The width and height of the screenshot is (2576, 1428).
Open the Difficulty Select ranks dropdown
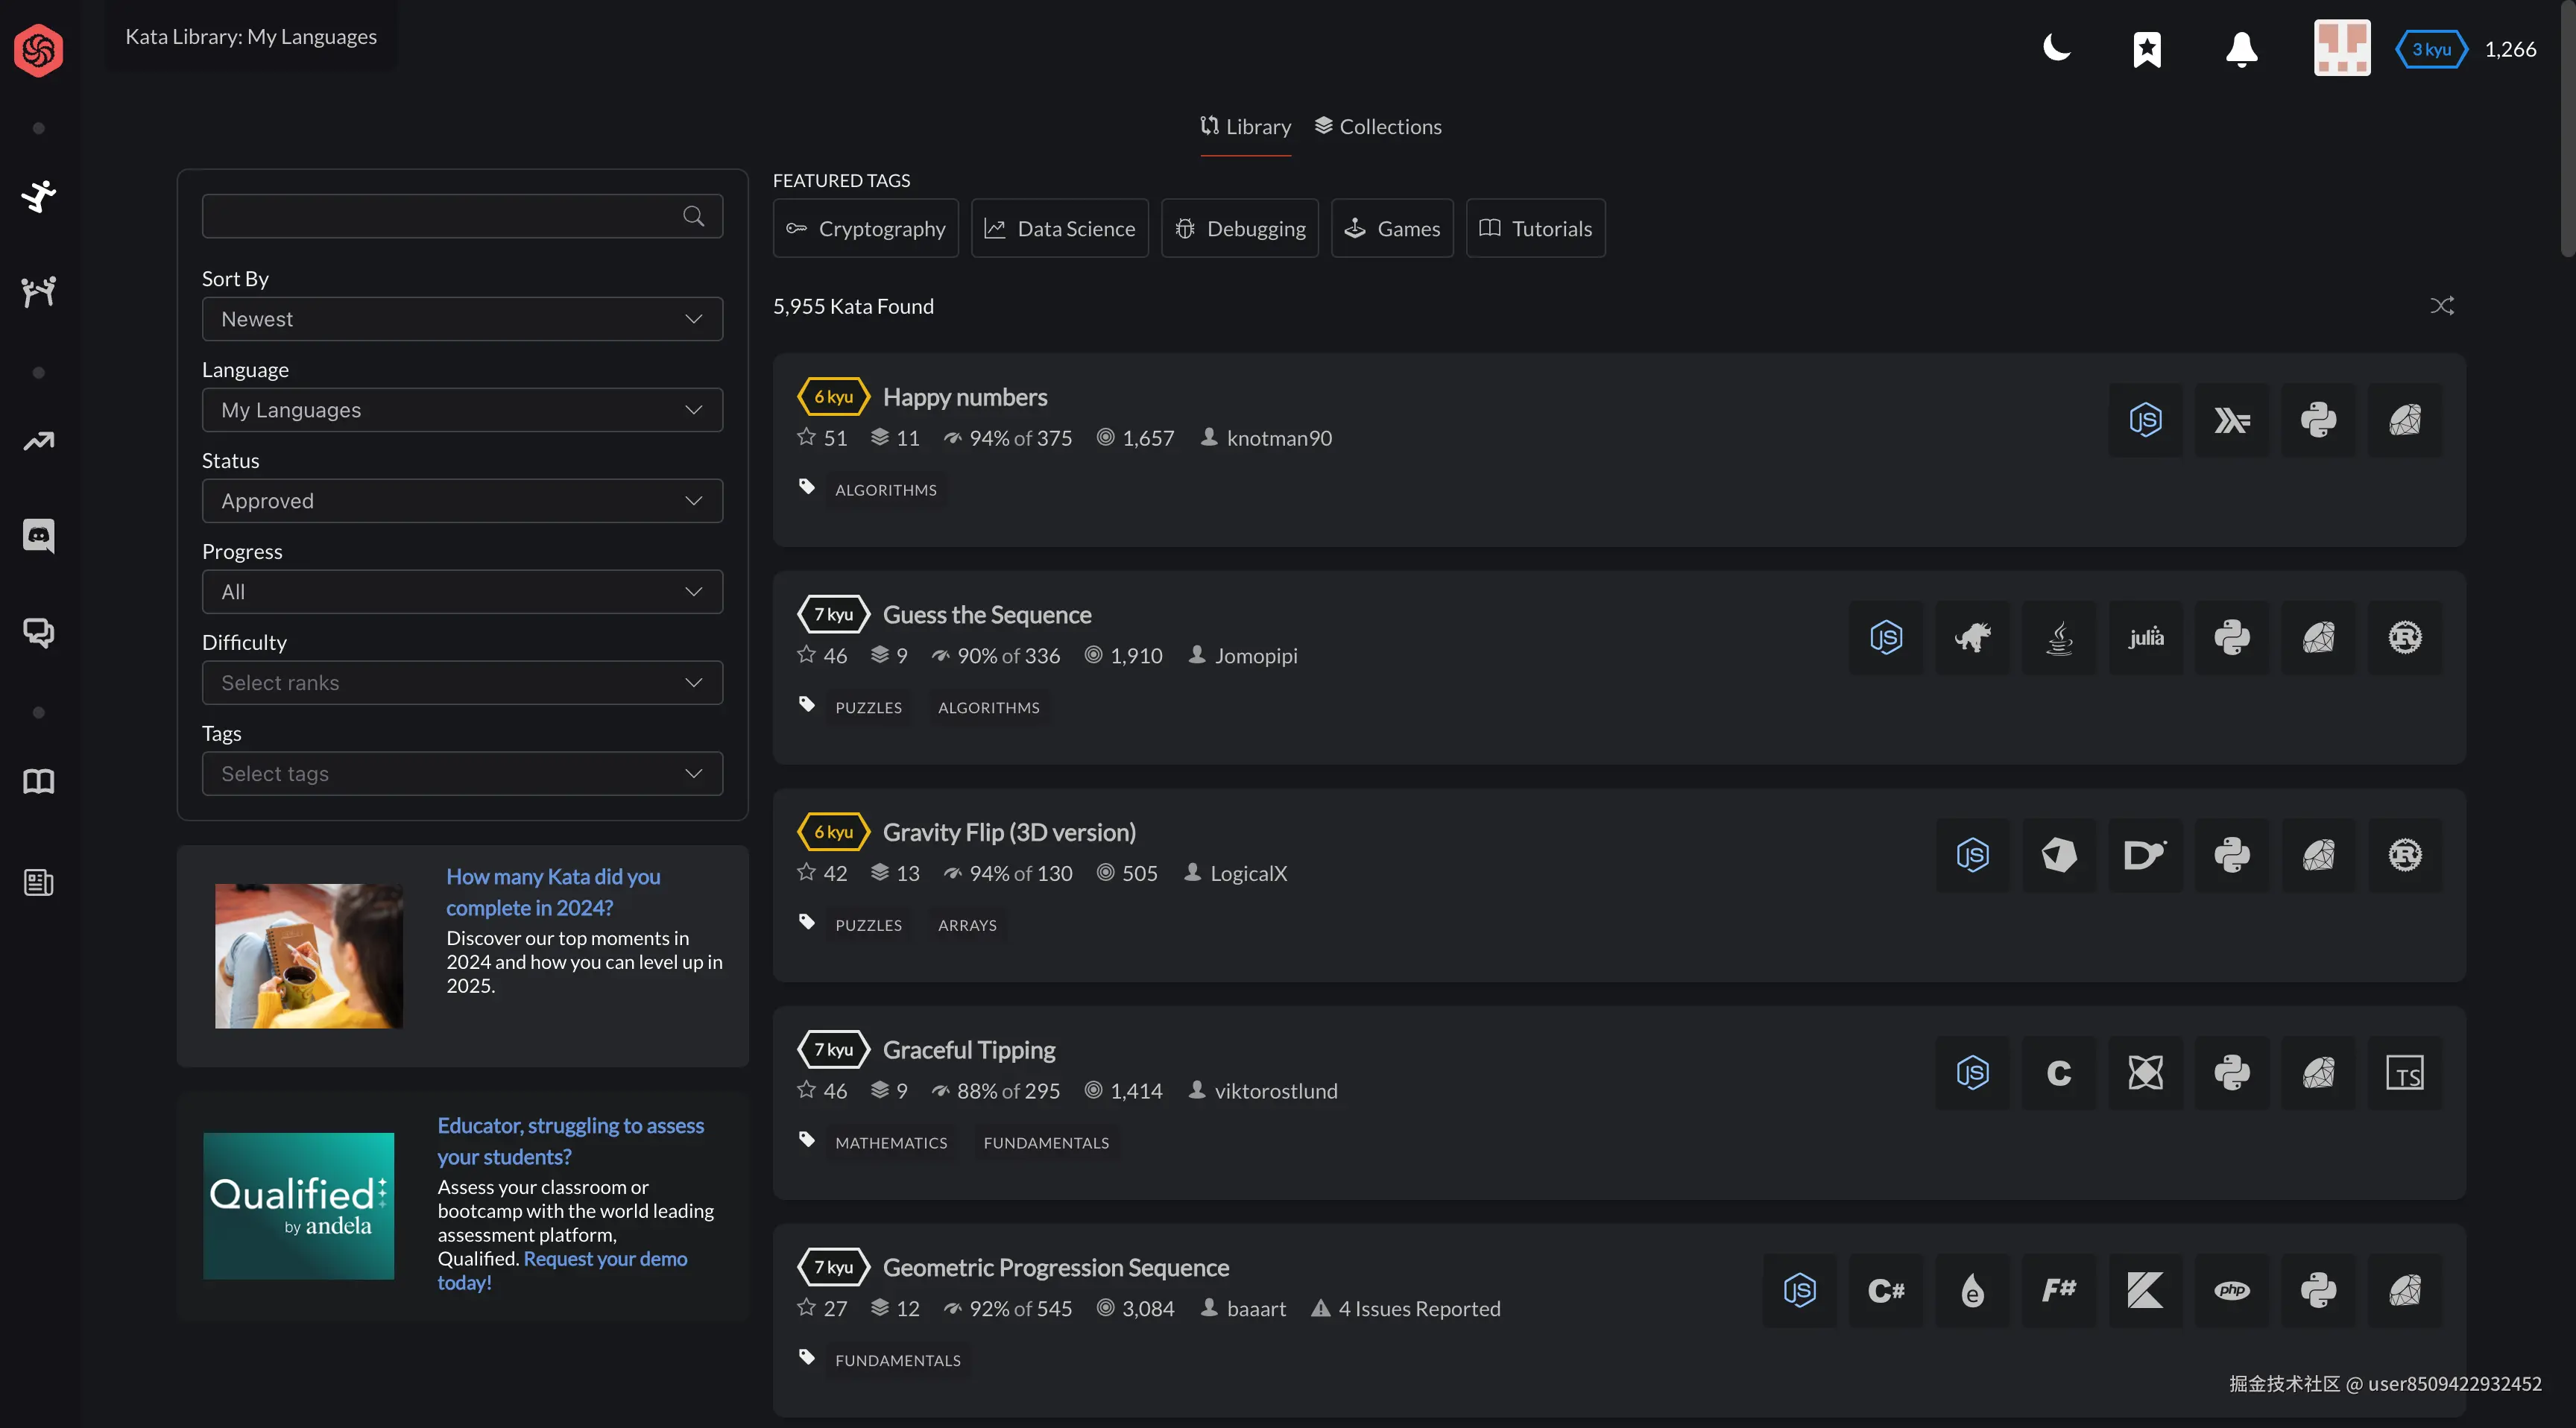462,683
